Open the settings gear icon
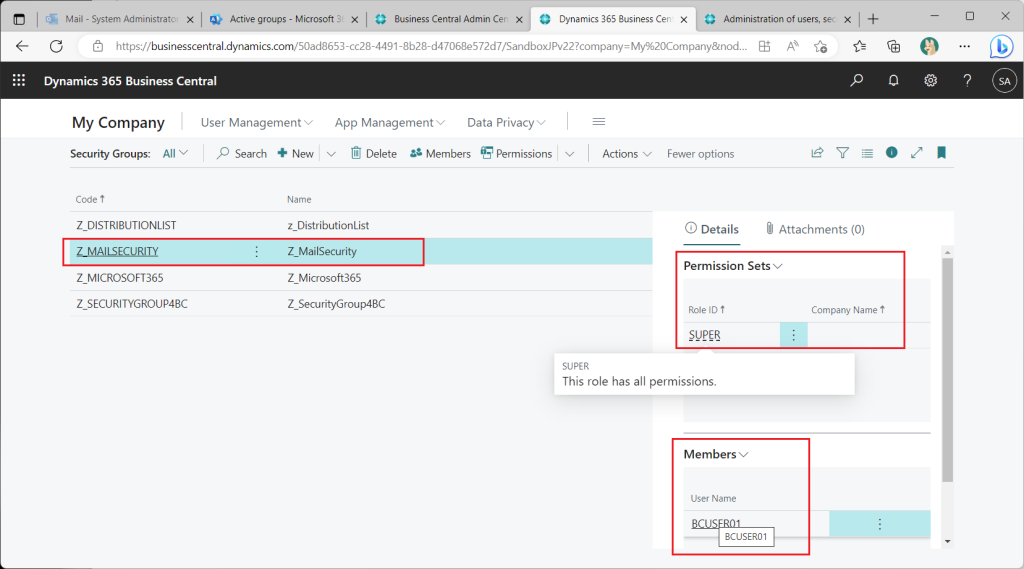1024x569 pixels. 930,81
